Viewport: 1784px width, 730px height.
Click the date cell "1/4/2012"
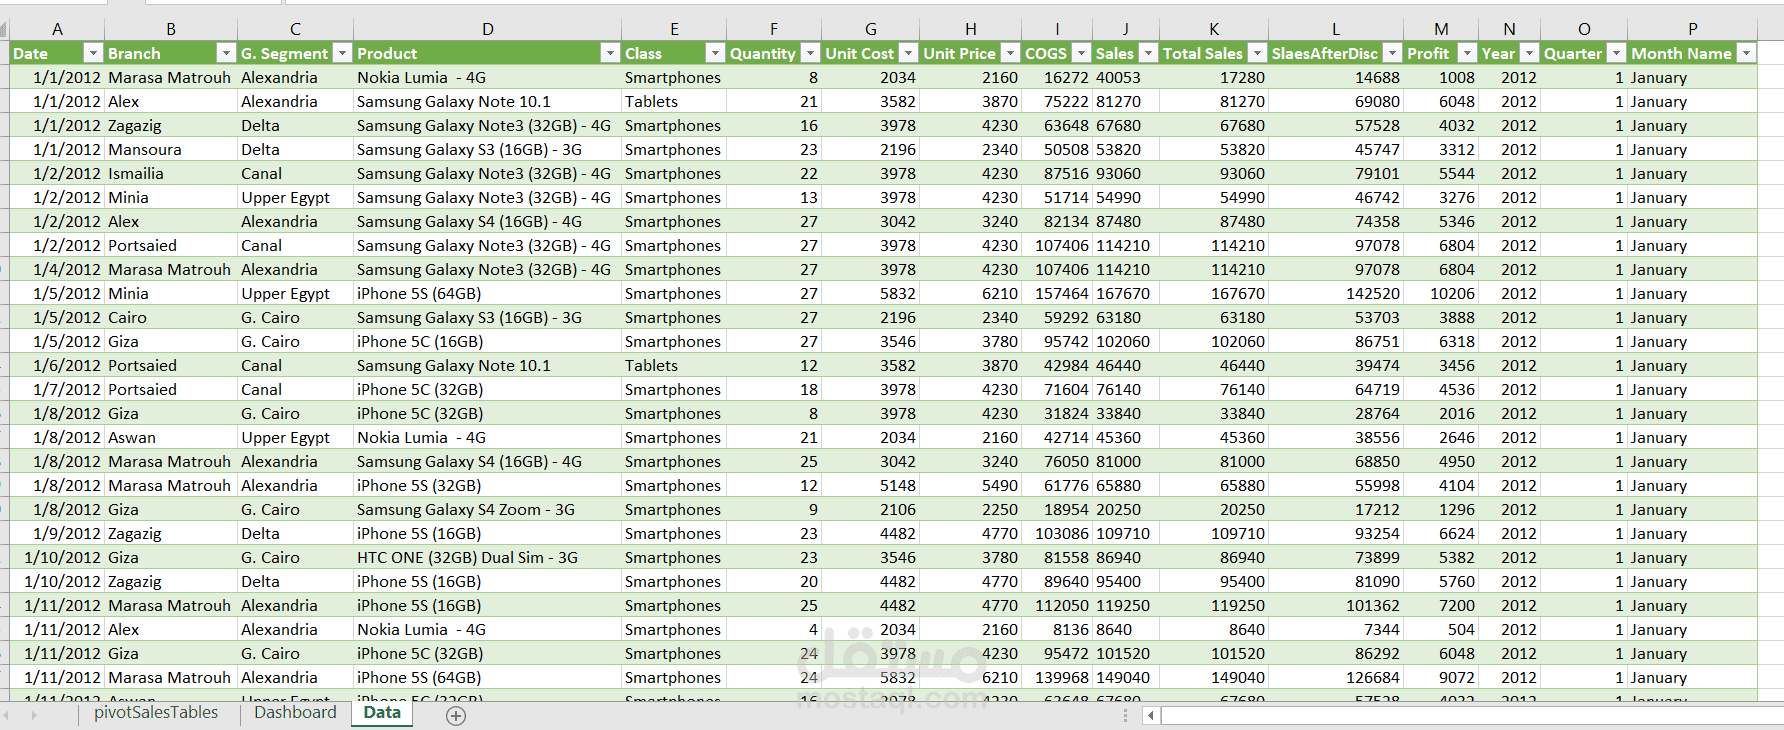click(57, 269)
